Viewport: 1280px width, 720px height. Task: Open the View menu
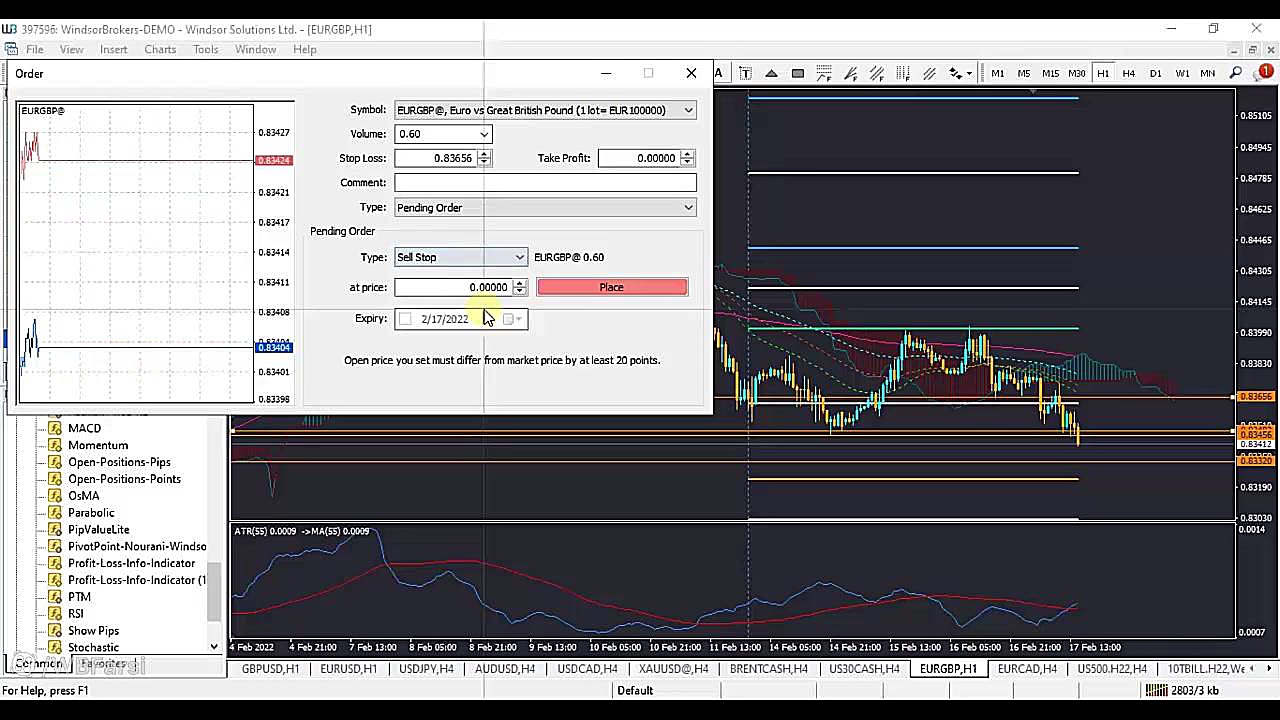[71, 49]
